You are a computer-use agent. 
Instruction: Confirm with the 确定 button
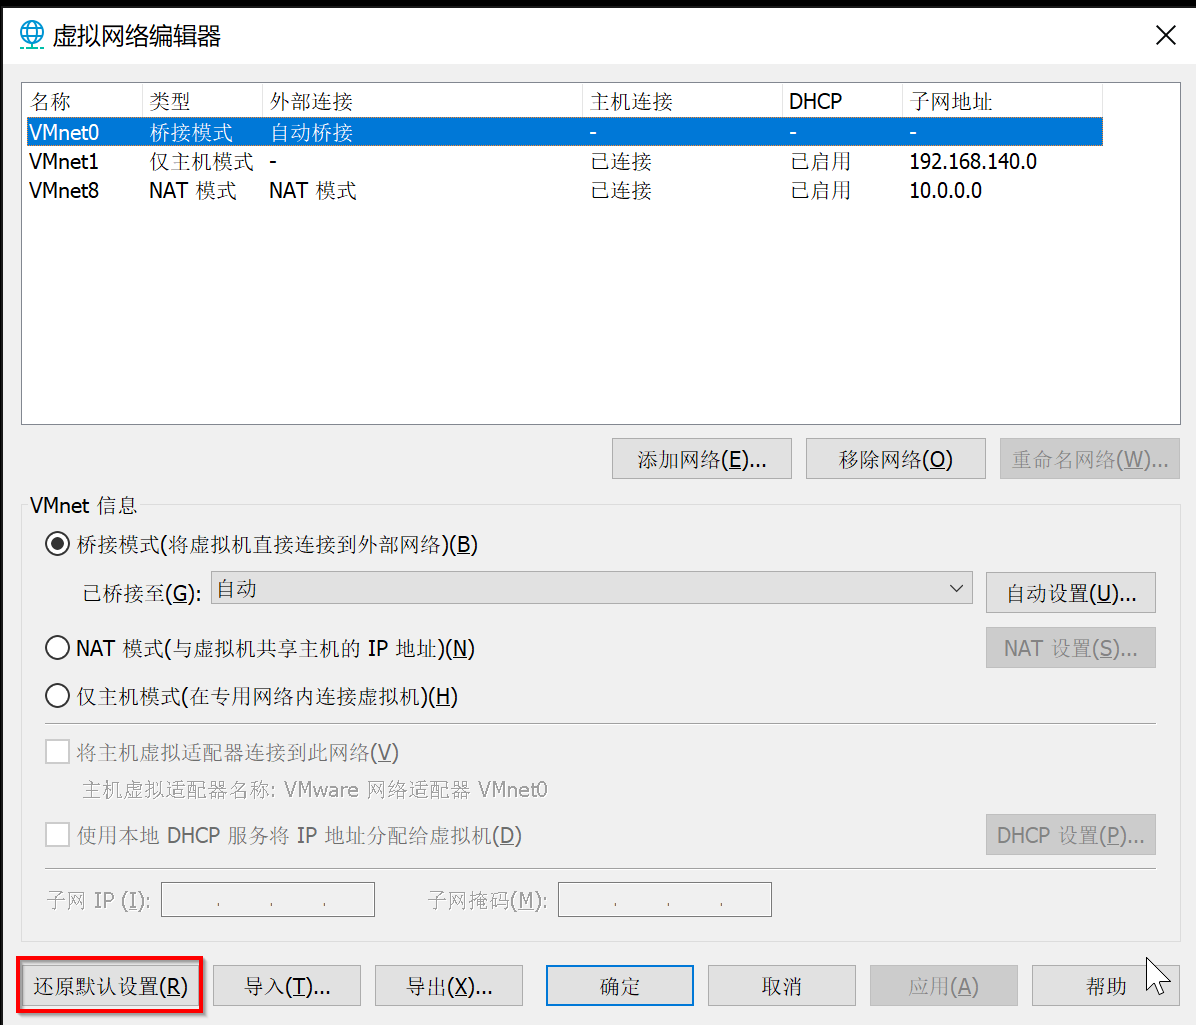(x=619, y=986)
